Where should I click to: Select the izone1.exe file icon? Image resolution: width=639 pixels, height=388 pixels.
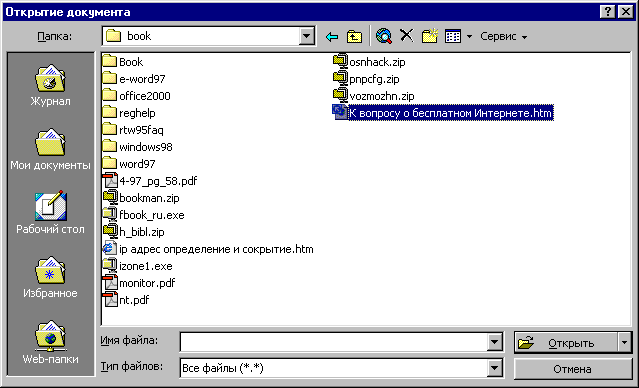[110, 265]
